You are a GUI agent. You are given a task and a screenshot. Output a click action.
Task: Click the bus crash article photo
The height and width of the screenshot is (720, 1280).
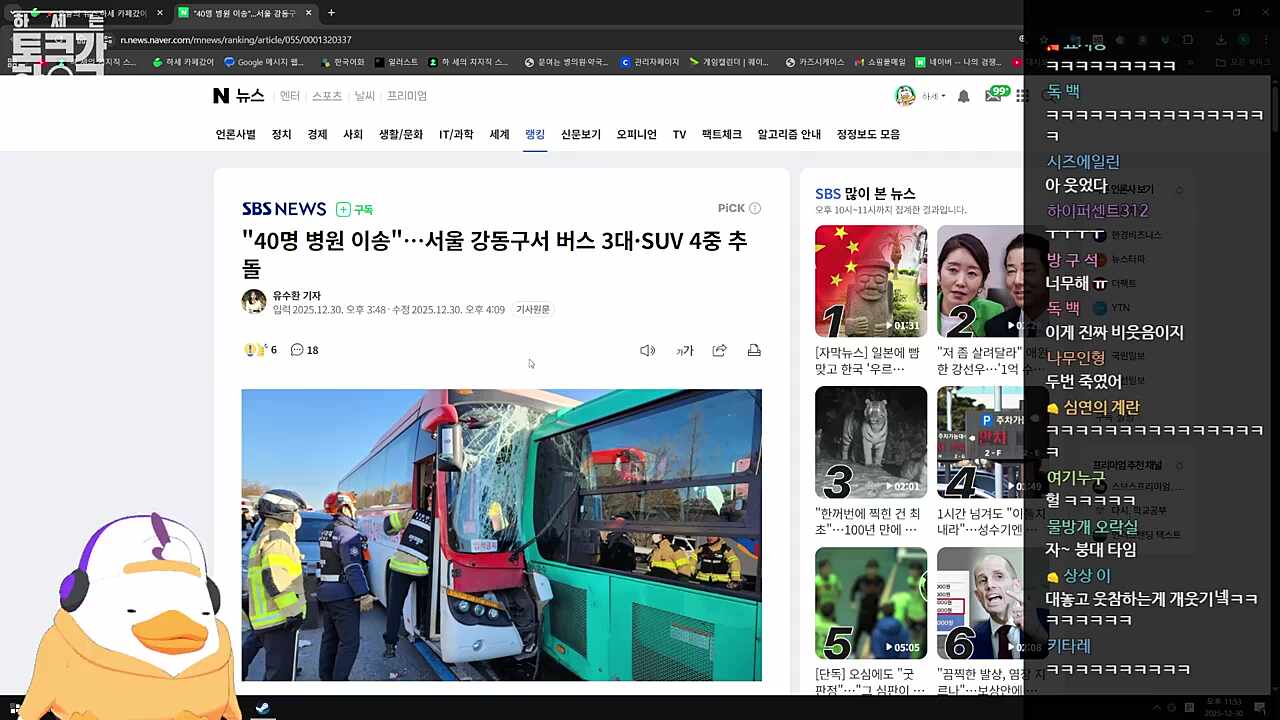click(501, 535)
